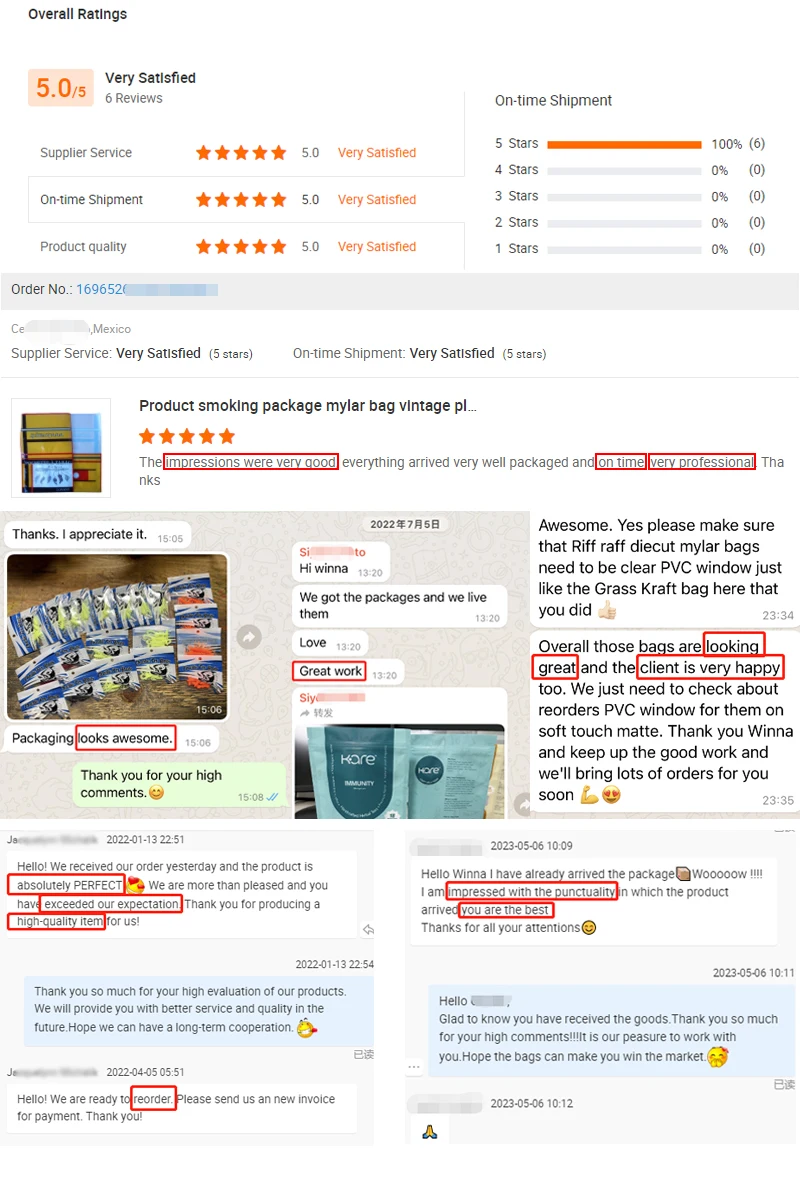Viewport: 800px width, 1185px height.
Task: Click the '6 Reviews' count text
Action: (x=134, y=98)
